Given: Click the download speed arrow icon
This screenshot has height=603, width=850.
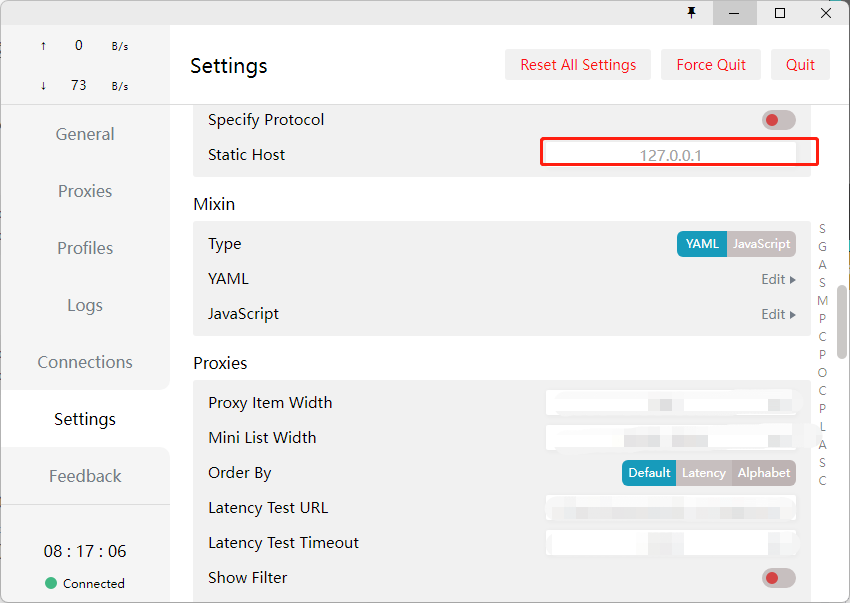Looking at the screenshot, I should coord(43,86).
